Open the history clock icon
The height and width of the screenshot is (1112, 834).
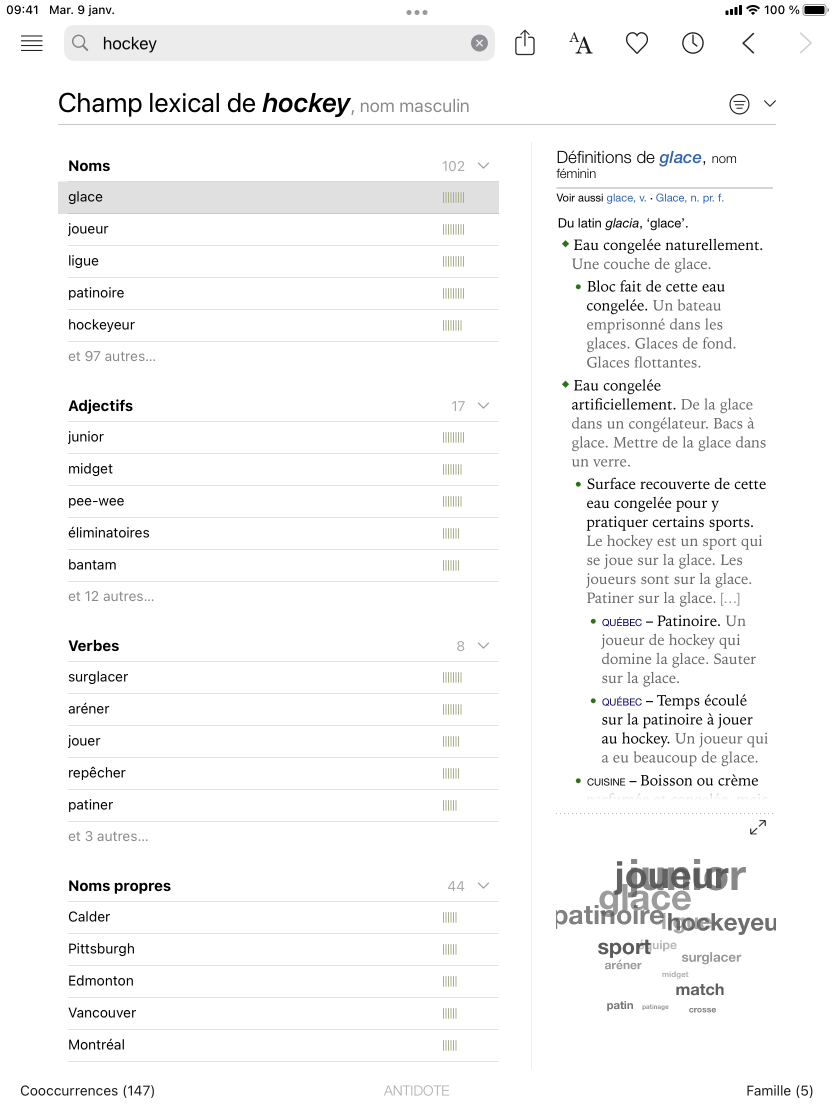[693, 43]
